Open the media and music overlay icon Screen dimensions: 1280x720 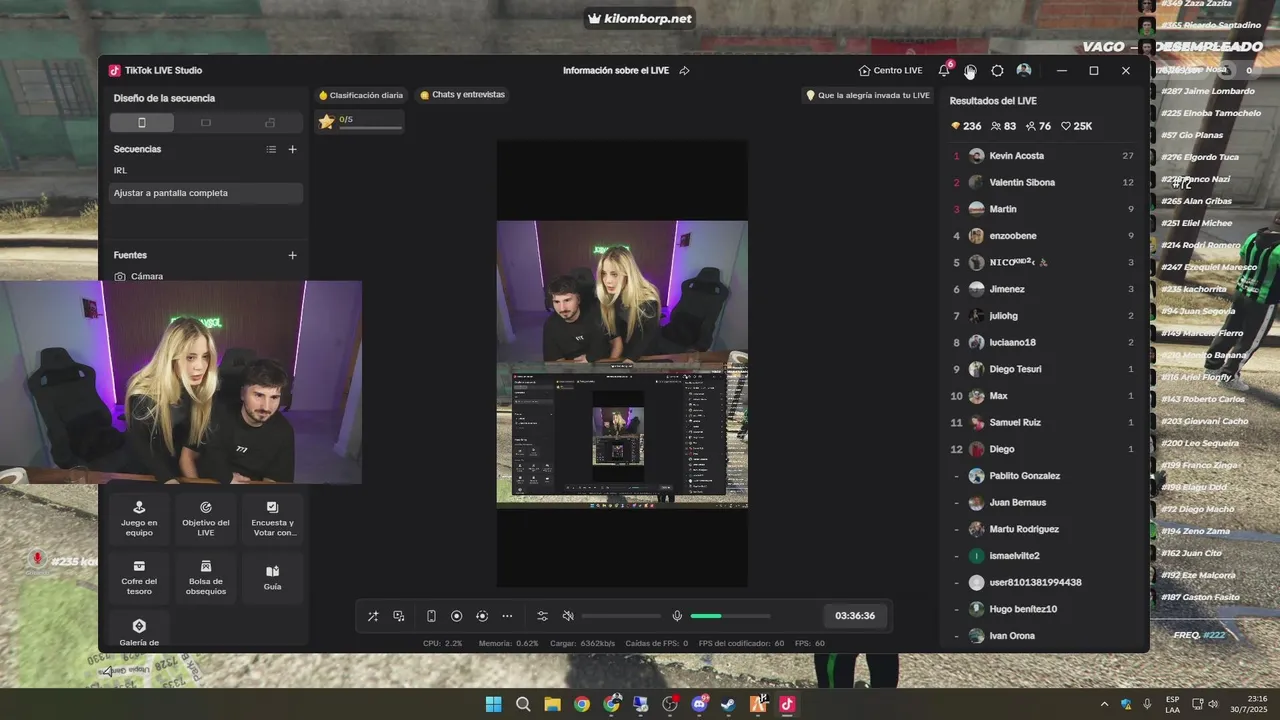(399, 616)
